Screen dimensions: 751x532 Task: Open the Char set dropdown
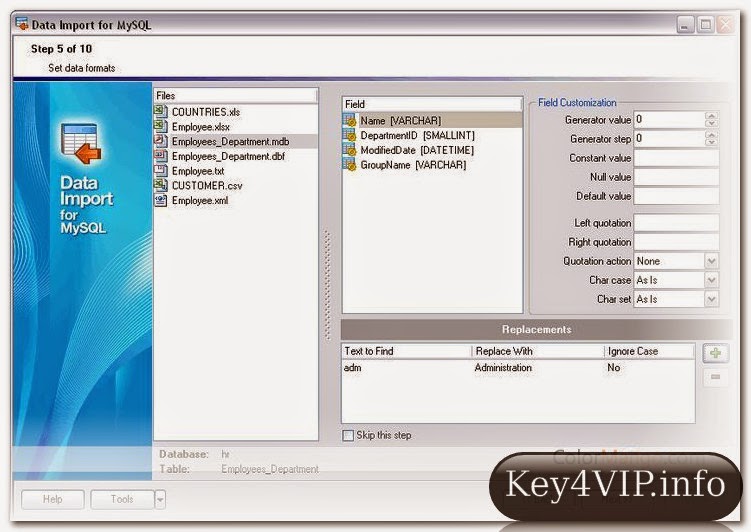[711, 299]
